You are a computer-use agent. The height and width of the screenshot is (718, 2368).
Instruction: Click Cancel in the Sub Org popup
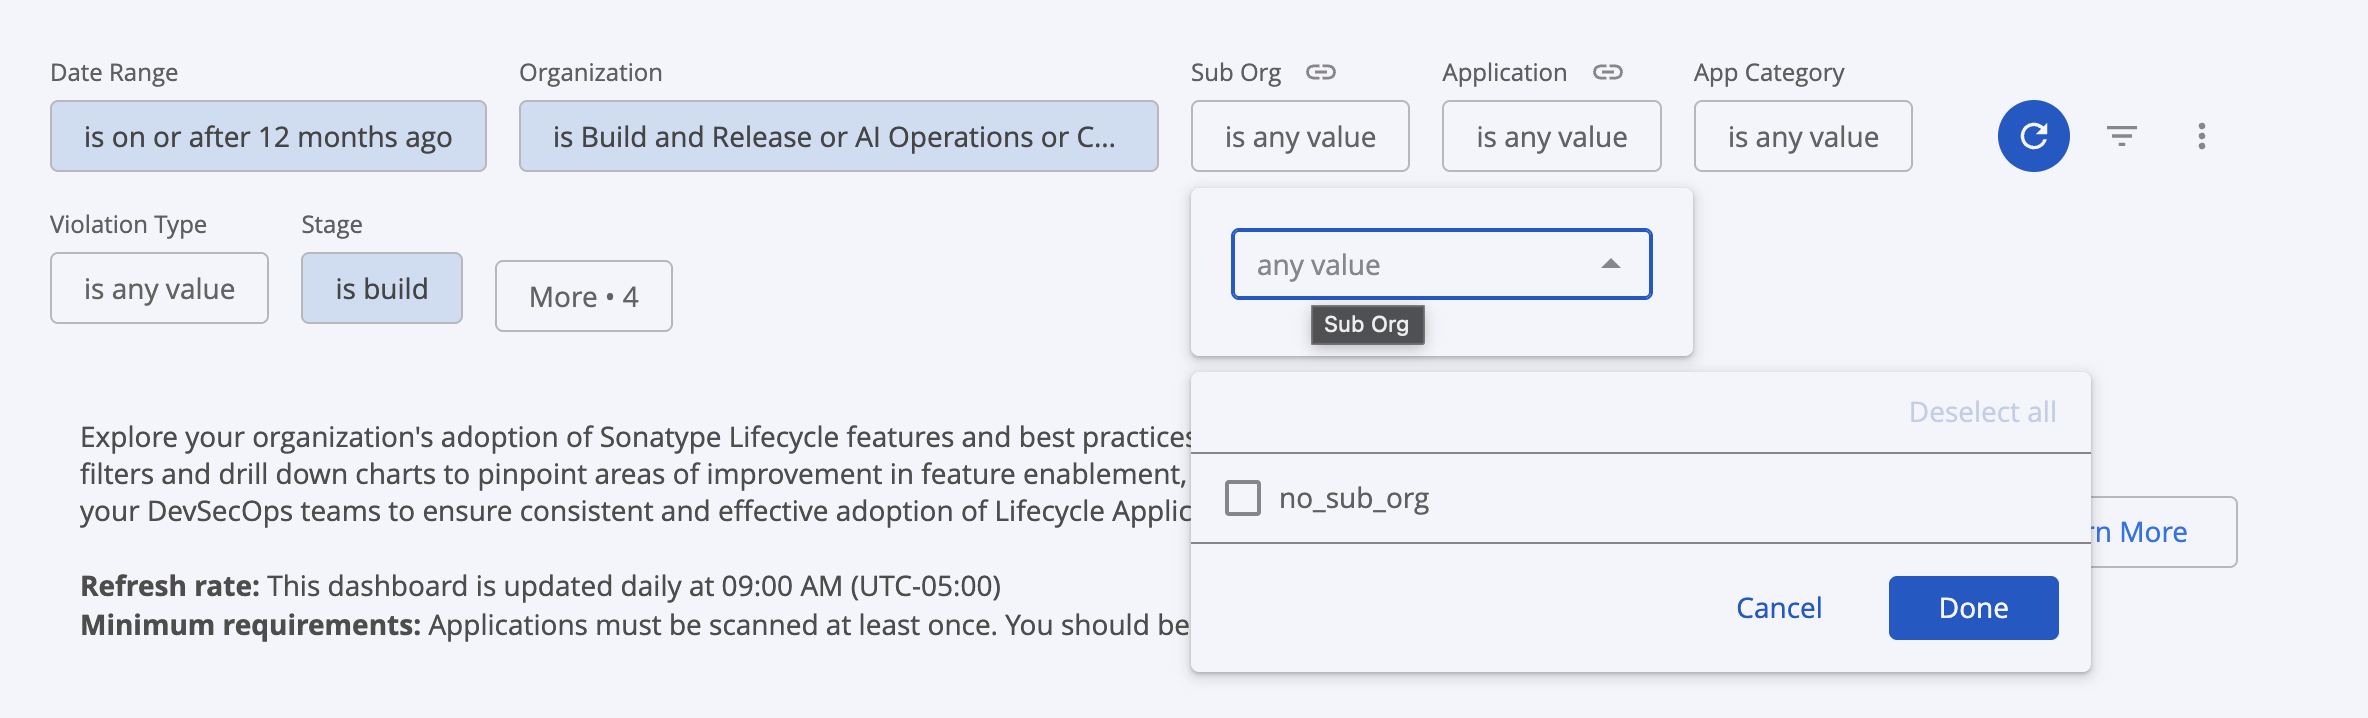point(1779,608)
